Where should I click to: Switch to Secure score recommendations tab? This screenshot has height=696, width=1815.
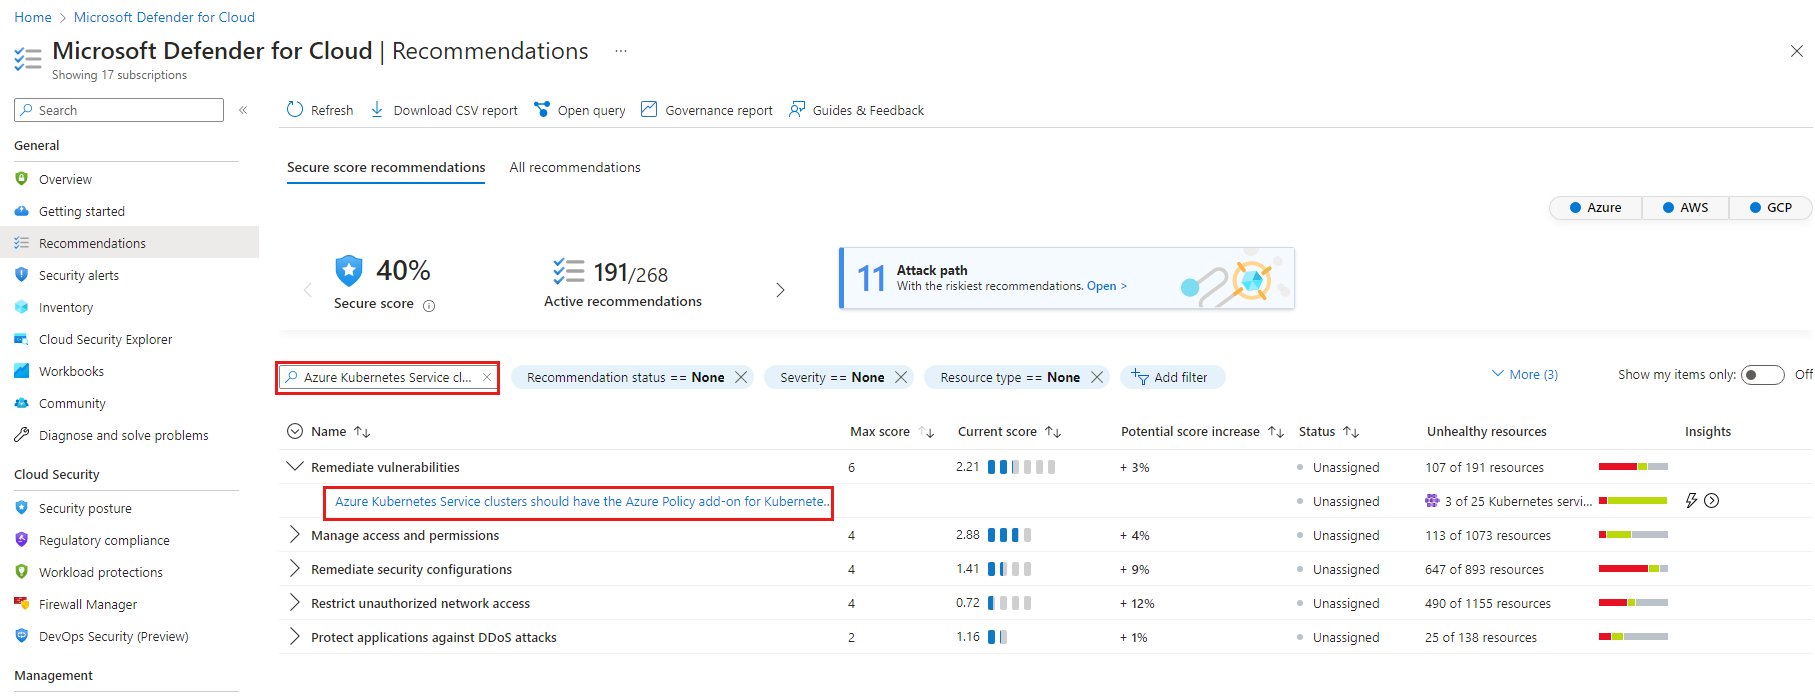tap(386, 168)
